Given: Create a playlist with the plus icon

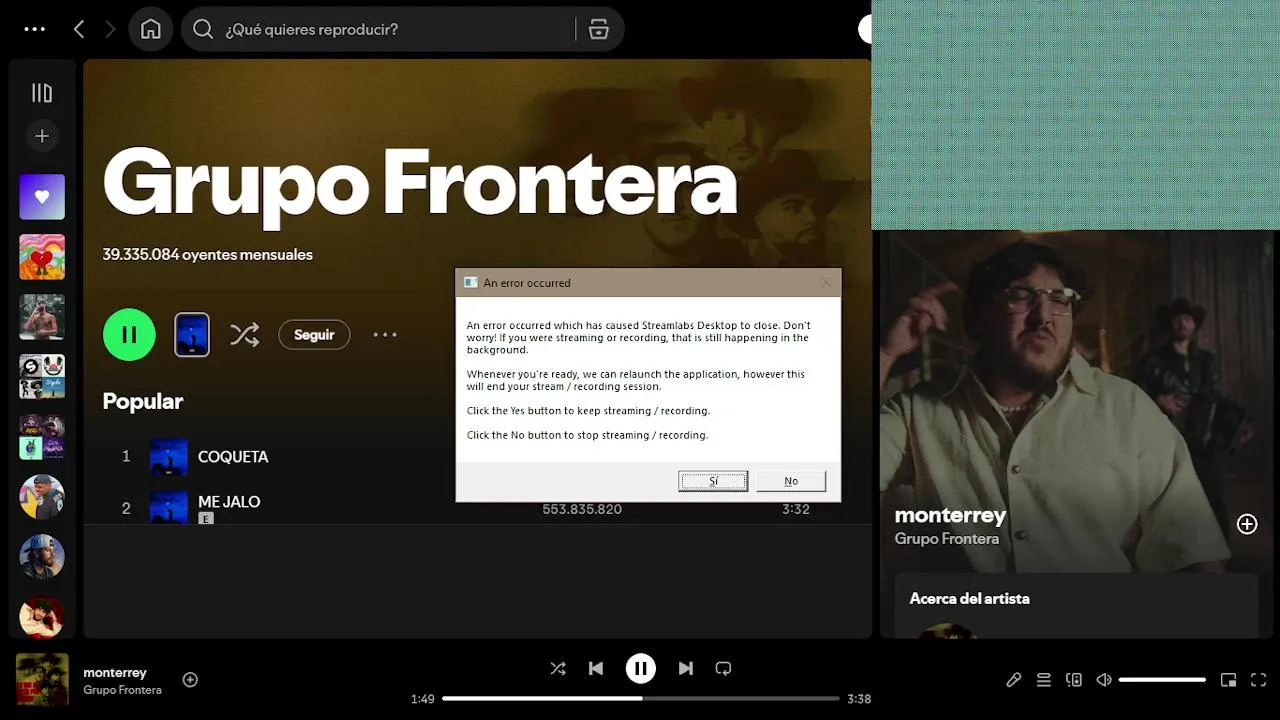Looking at the screenshot, I should click(x=42, y=136).
